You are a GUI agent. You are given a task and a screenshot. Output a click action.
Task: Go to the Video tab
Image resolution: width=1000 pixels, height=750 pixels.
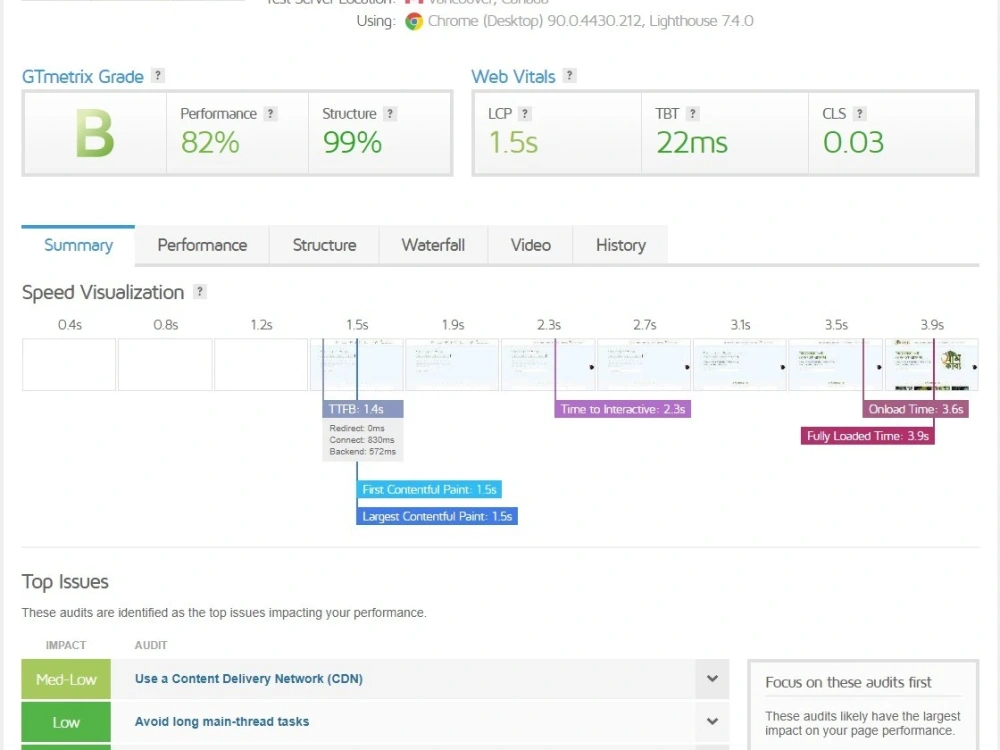tap(531, 245)
